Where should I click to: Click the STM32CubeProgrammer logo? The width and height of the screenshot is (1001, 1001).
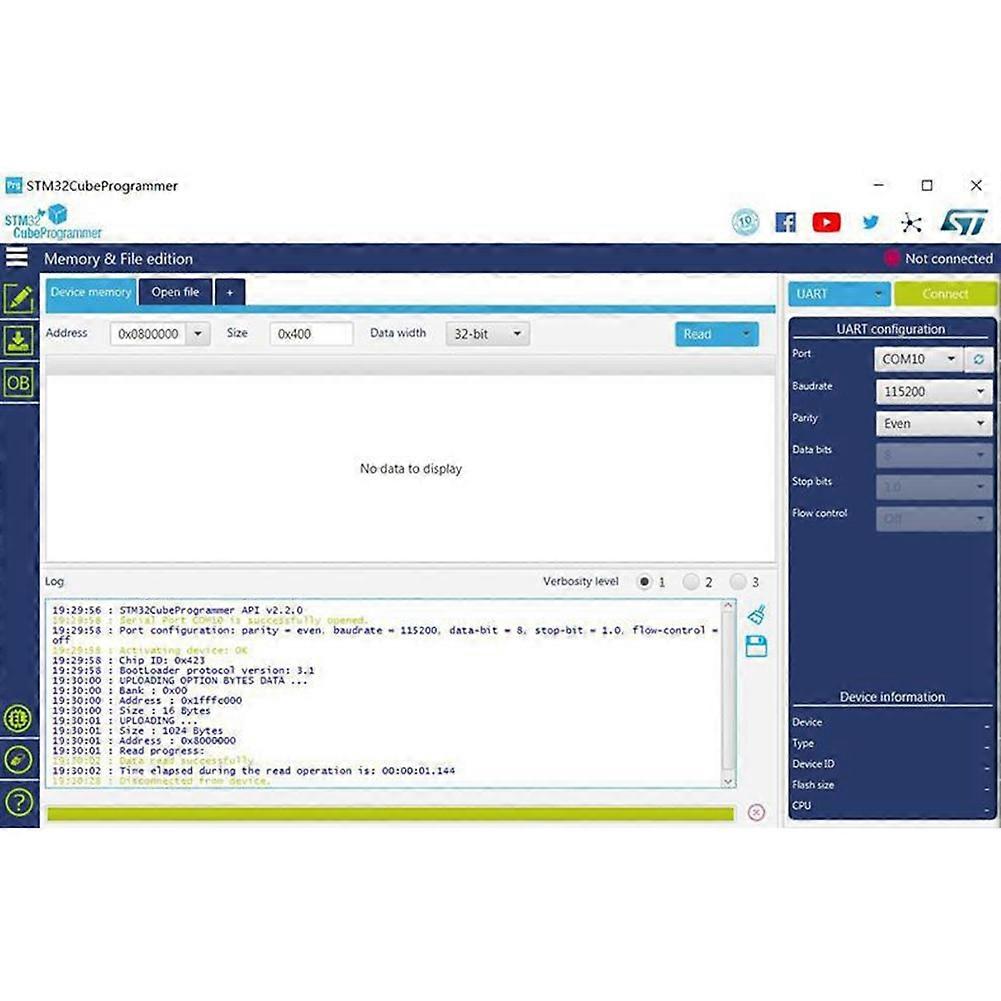pyautogui.click(x=53, y=222)
